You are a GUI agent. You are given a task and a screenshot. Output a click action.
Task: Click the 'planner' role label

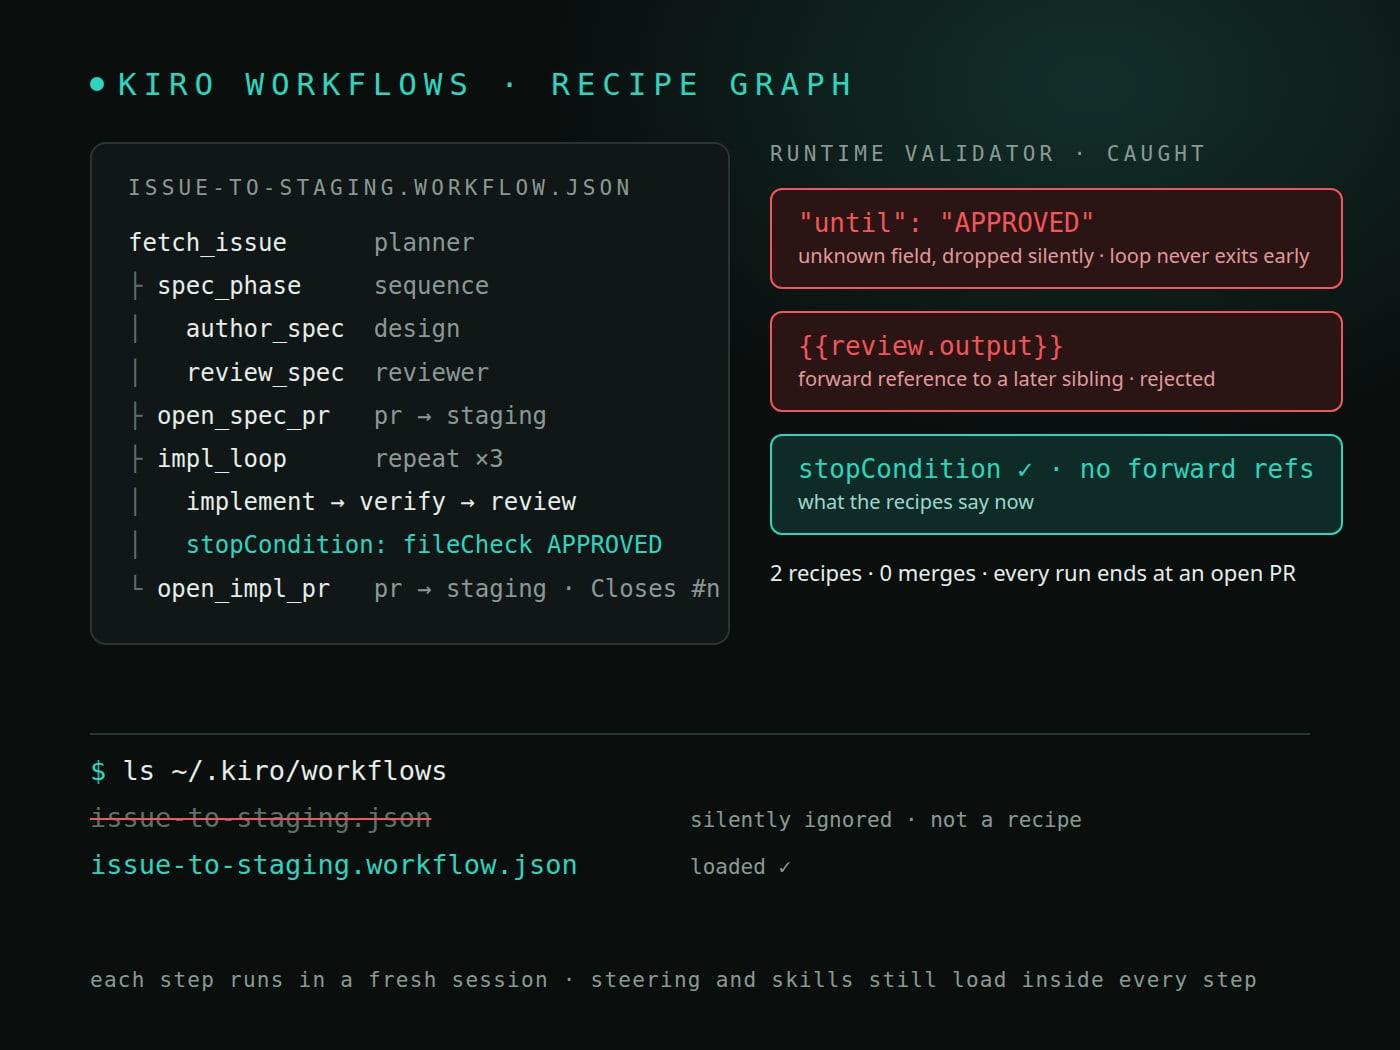424,243
